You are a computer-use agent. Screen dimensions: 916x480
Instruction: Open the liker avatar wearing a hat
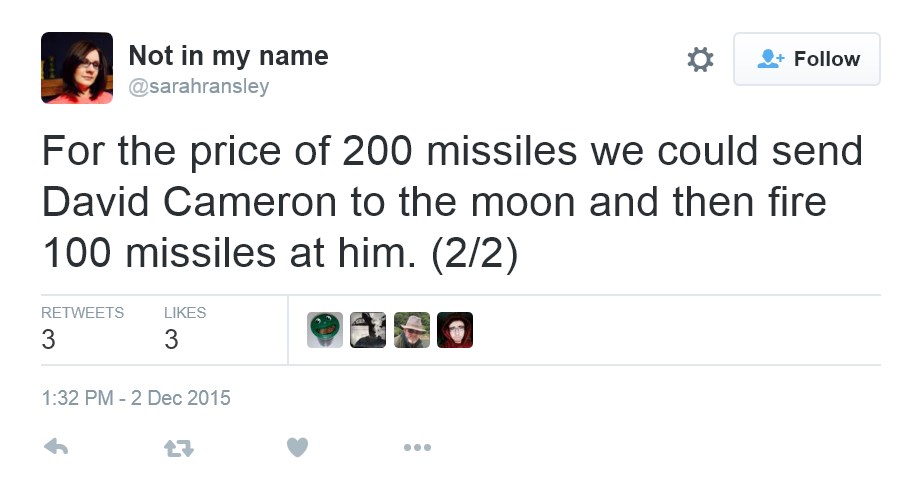point(411,330)
